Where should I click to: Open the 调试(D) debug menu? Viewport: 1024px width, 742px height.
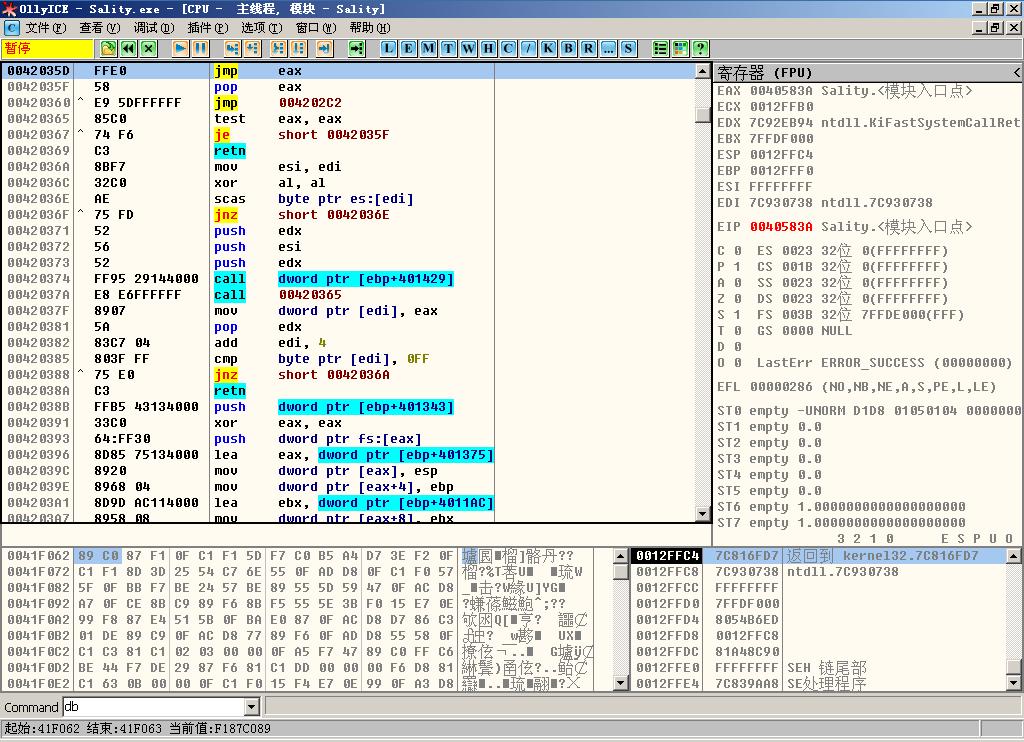[x=153, y=28]
